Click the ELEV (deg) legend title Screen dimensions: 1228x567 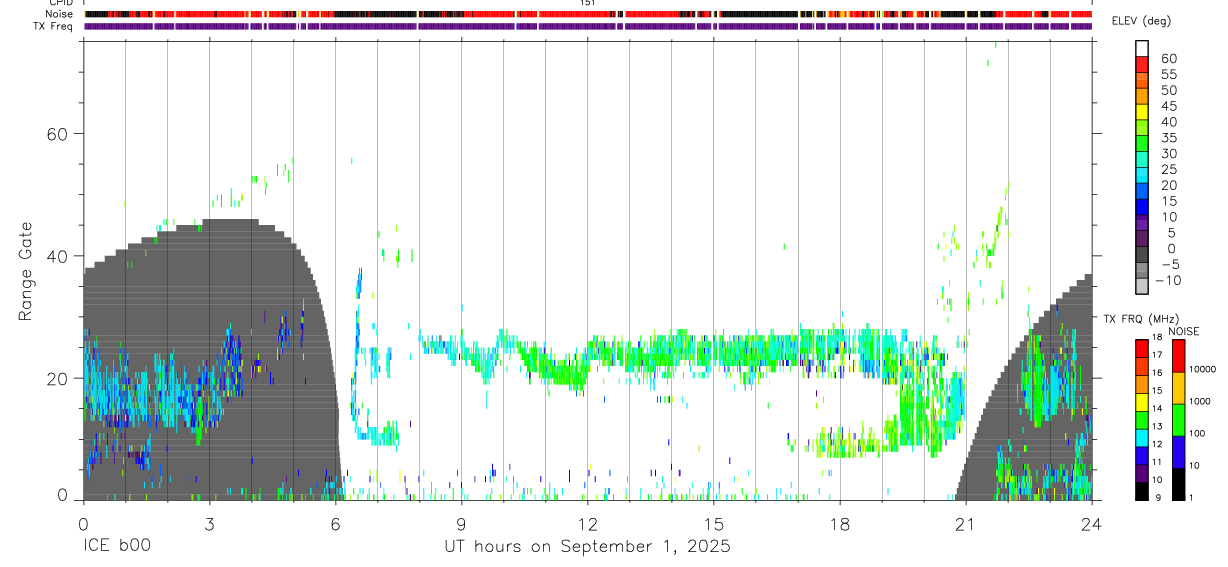[x=1140, y=21]
